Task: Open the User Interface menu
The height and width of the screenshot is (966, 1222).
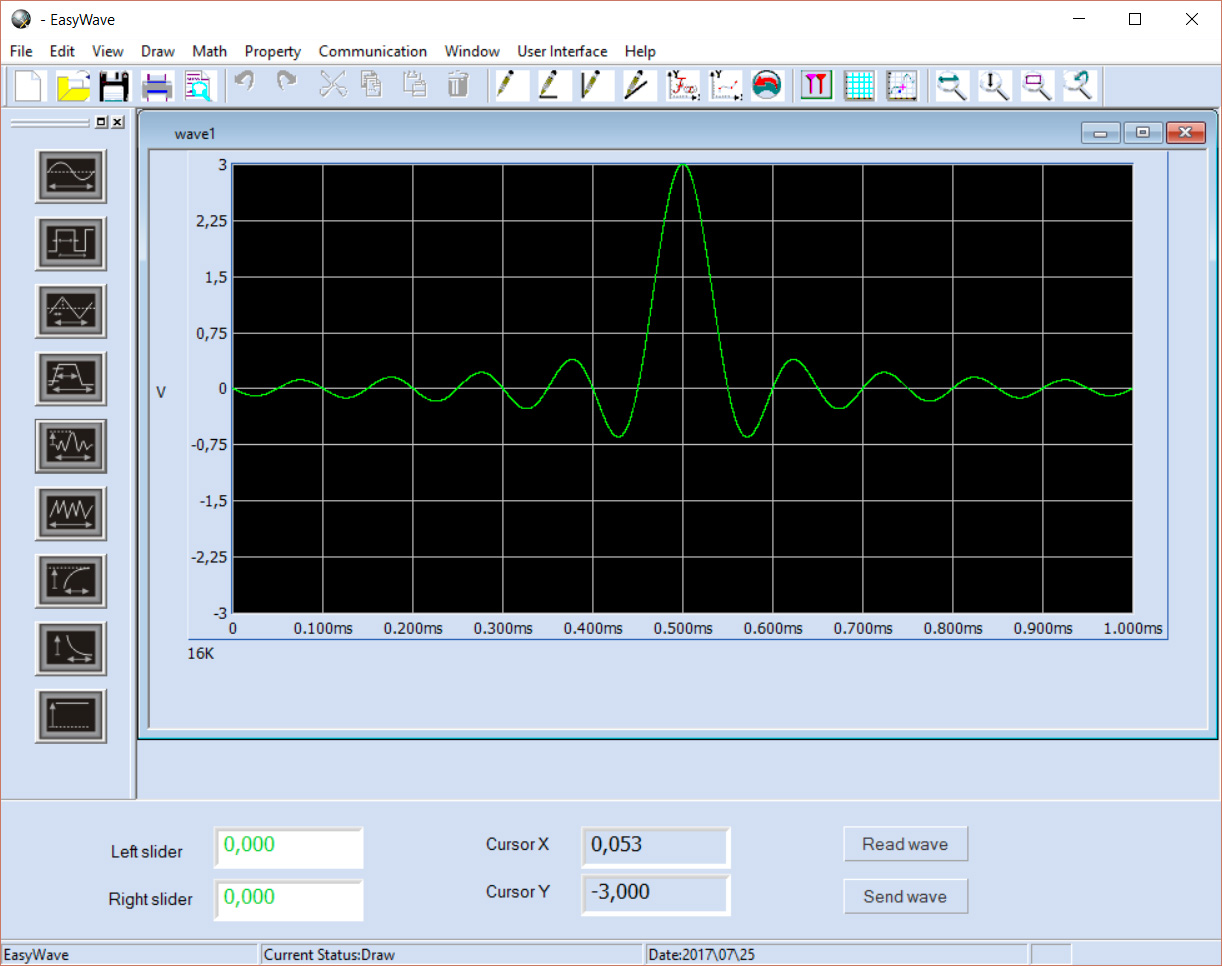Action: [x=562, y=51]
